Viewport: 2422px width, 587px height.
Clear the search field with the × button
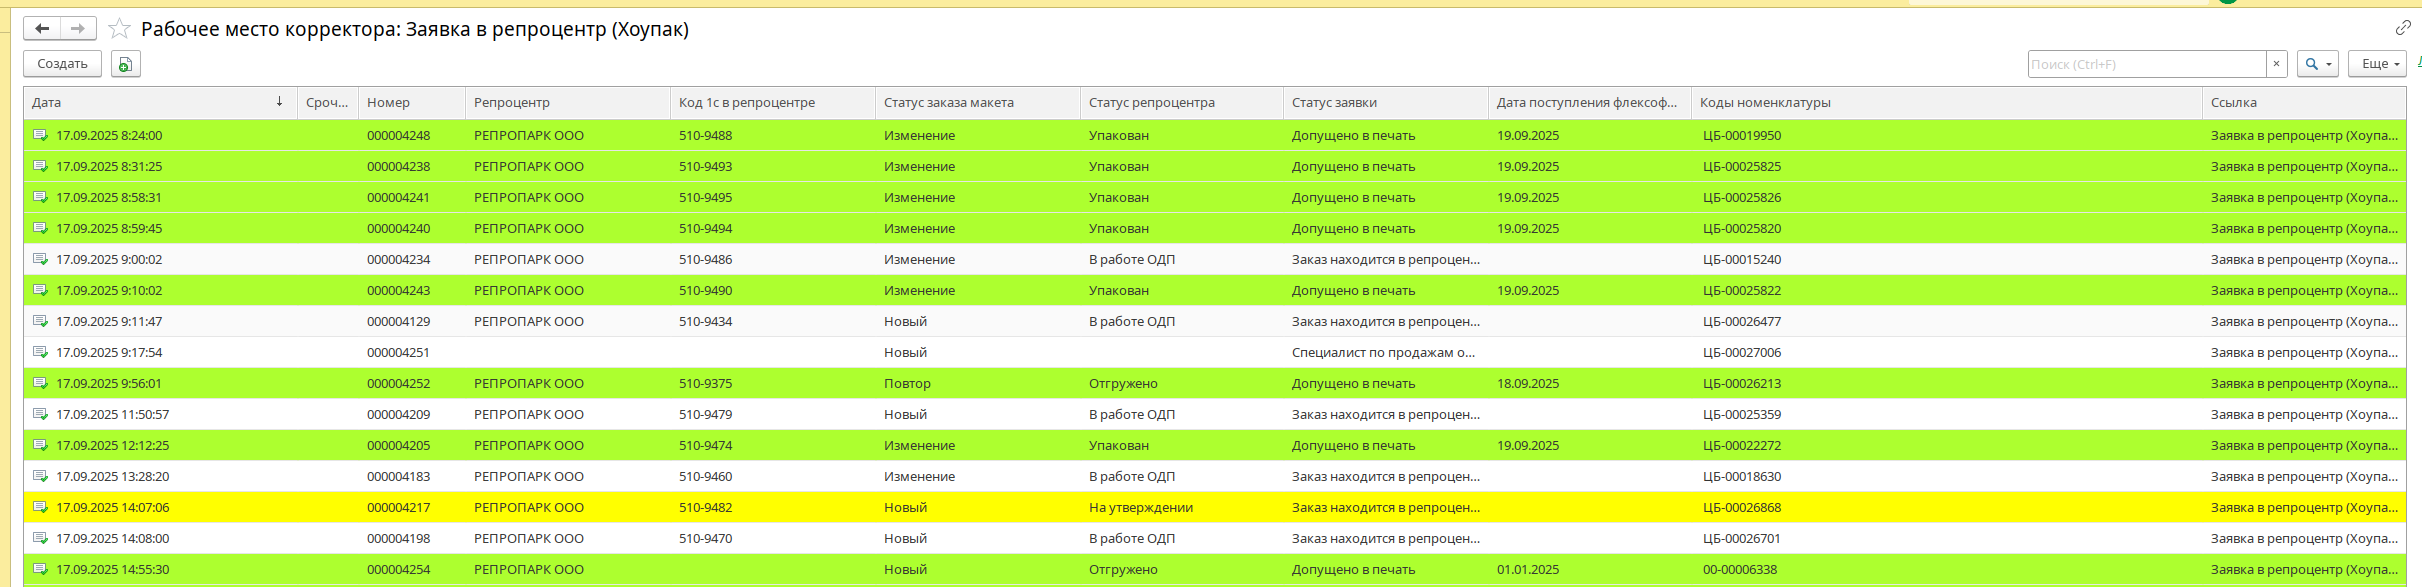coord(2276,64)
